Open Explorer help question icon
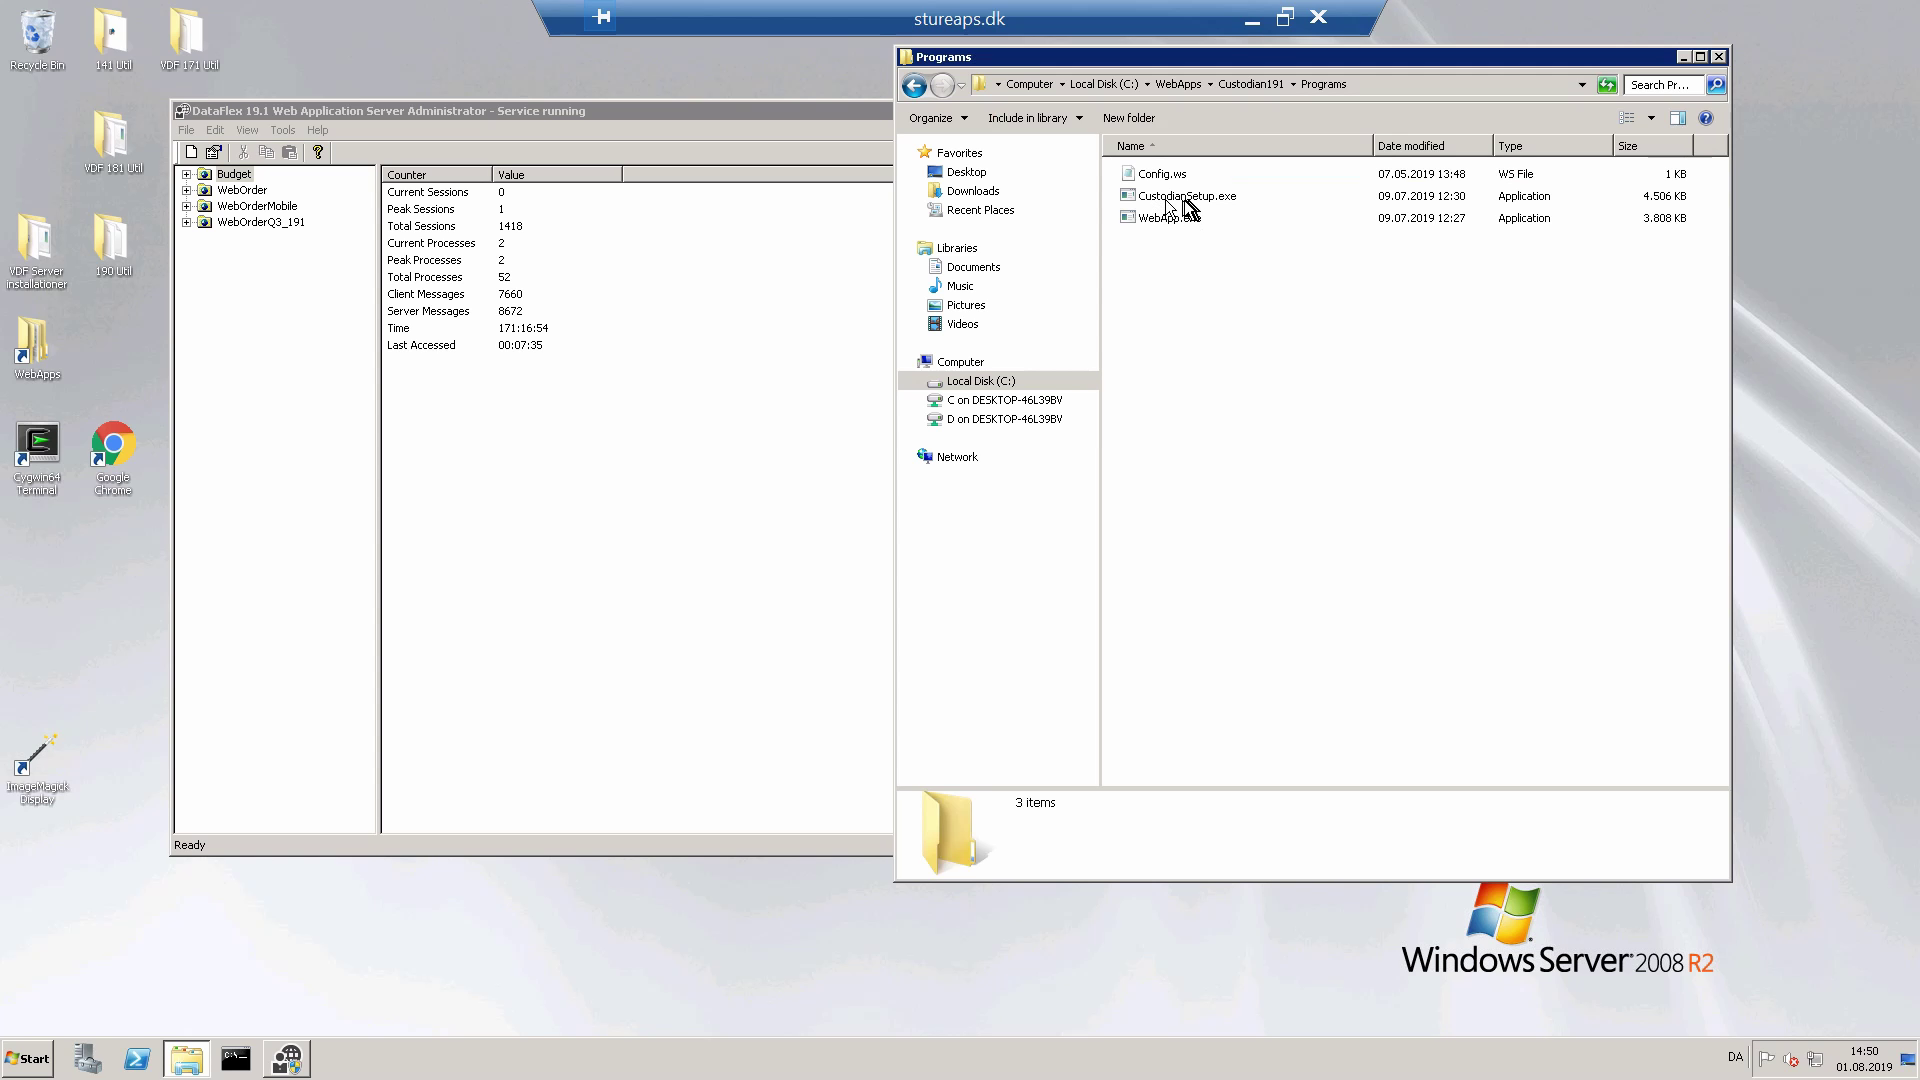Image resolution: width=1920 pixels, height=1080 pixels. click(1706, 118)
